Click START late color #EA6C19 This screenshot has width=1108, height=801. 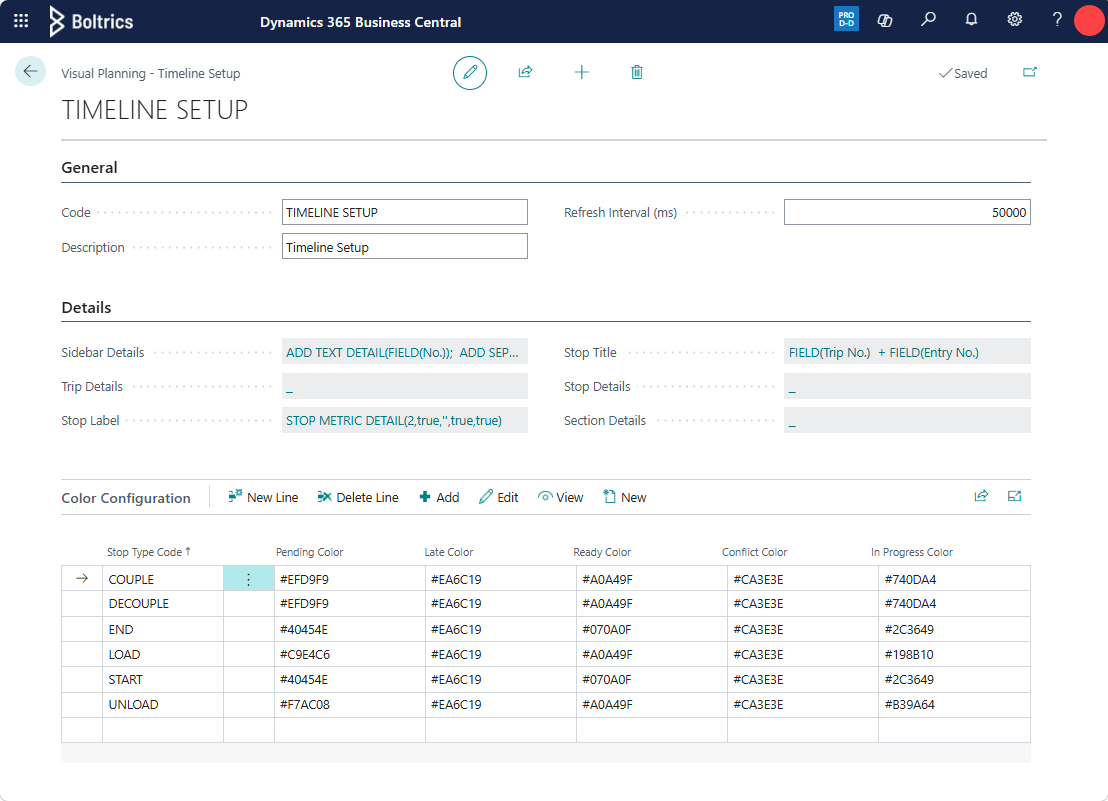[x=501, y=680]
